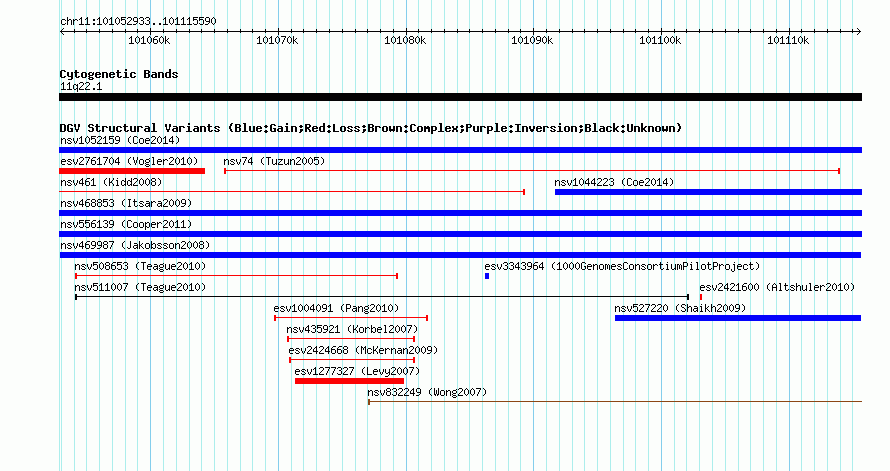Click the 101110k ruler label
The height and width of the screenshot is (471, 890).
pyautogui.click(x=788, y=40)
